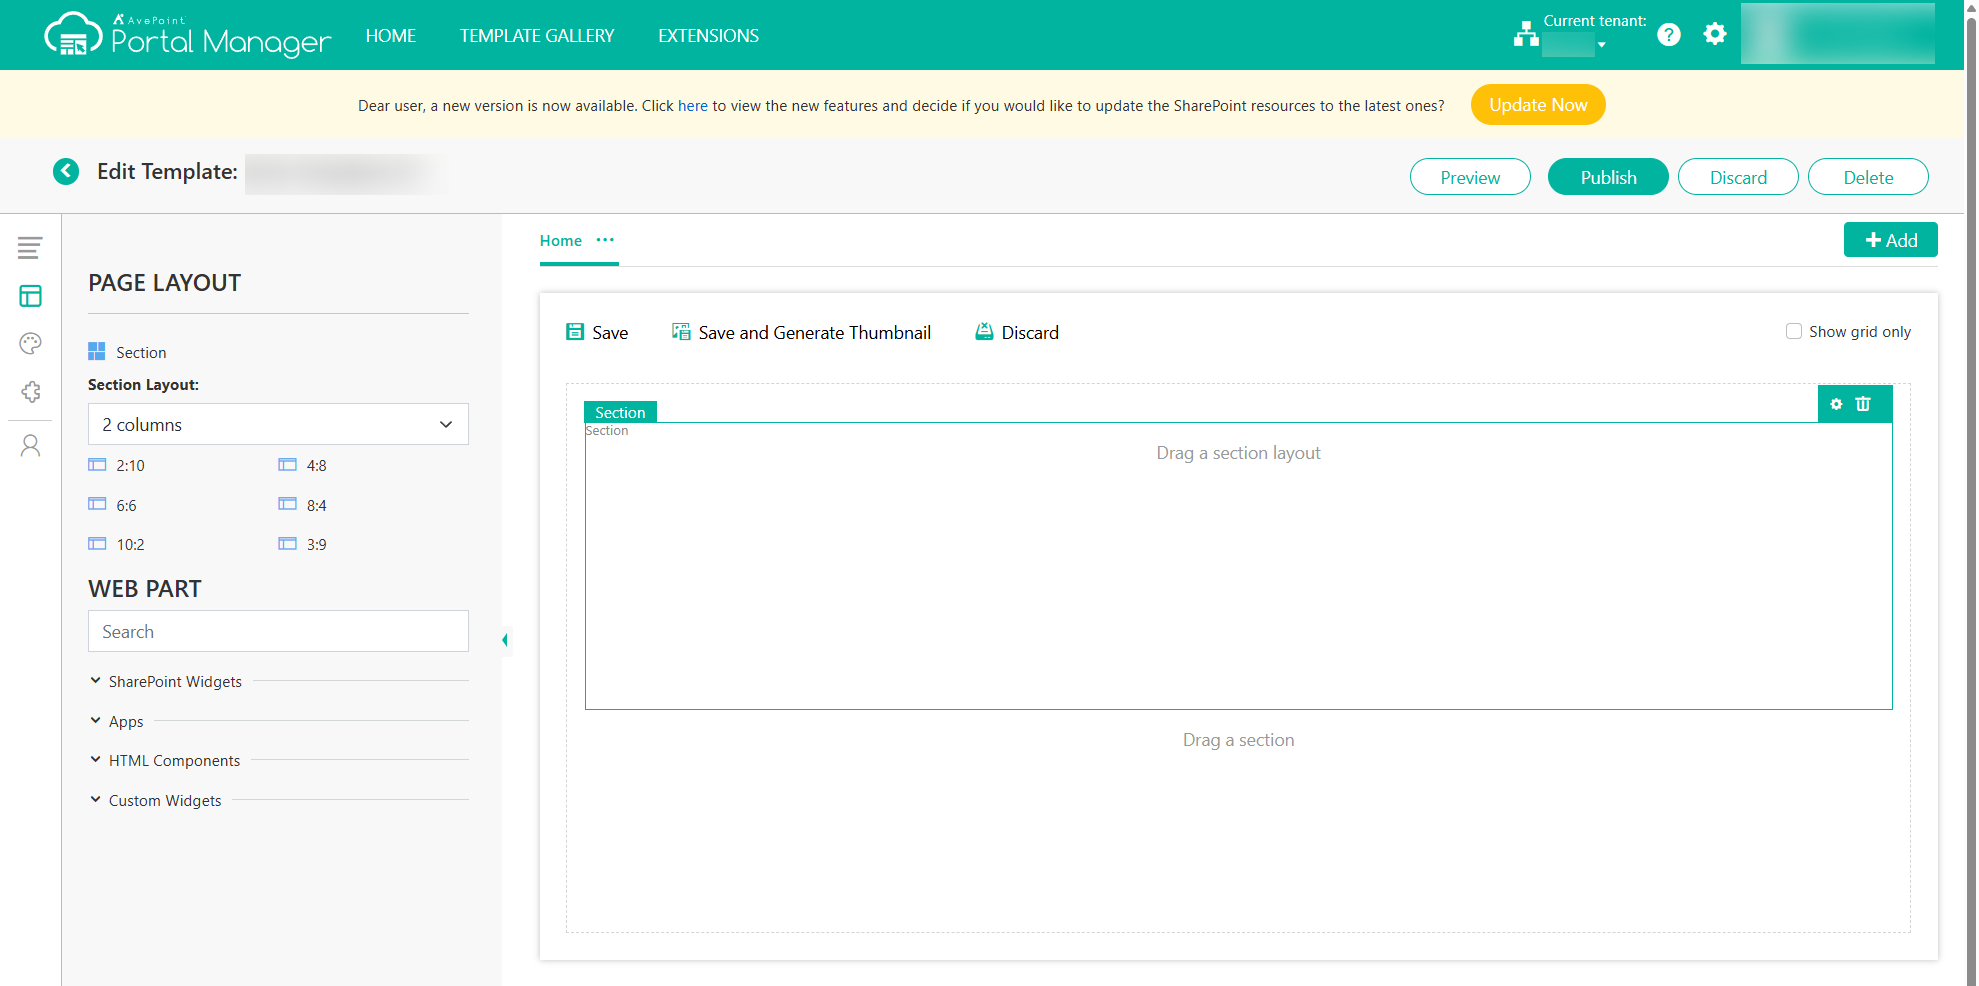The image size is (1979, 986).
Task: Open the content outline panel in sidebar
Action: 30,247
